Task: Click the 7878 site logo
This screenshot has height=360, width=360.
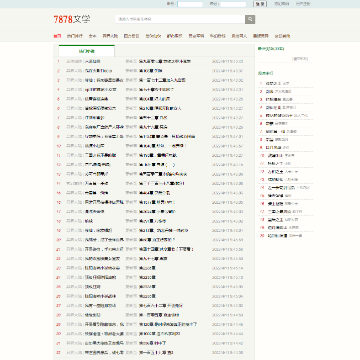Action: 72,19
